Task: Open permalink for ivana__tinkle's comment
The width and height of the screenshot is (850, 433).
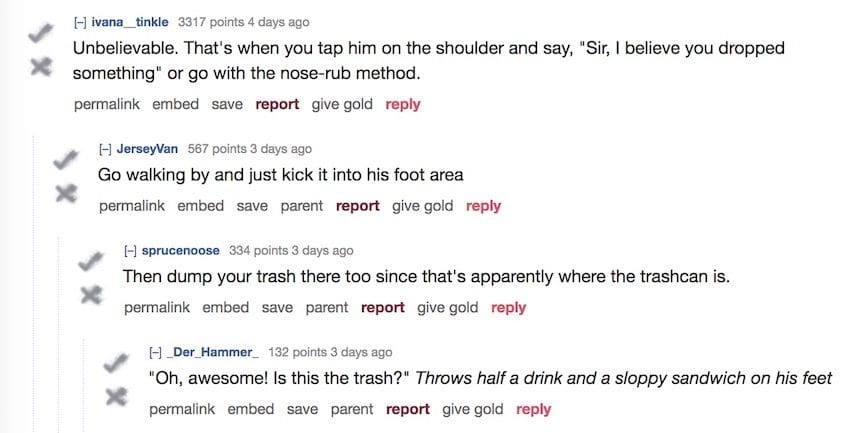Action: coord(107,104)
